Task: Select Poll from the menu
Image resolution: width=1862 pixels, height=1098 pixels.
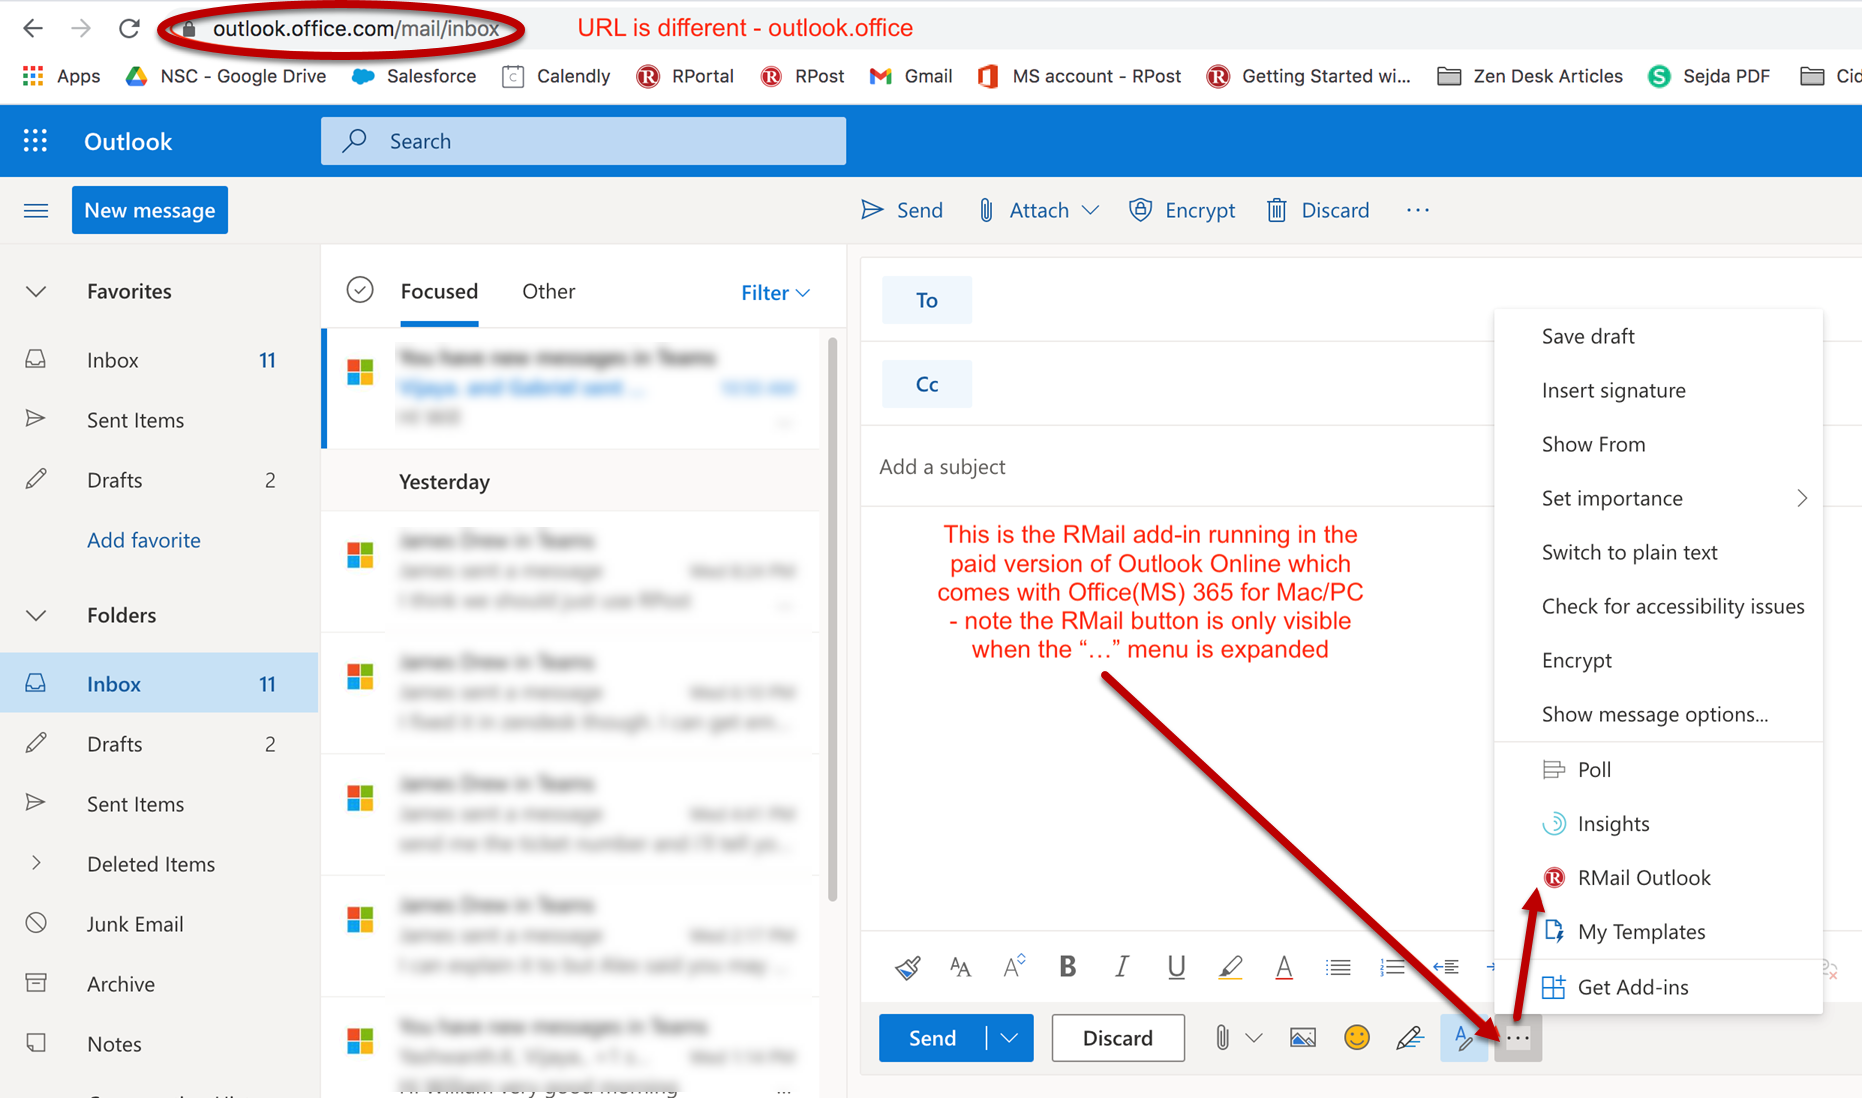Action: (x=1658, y=769)
